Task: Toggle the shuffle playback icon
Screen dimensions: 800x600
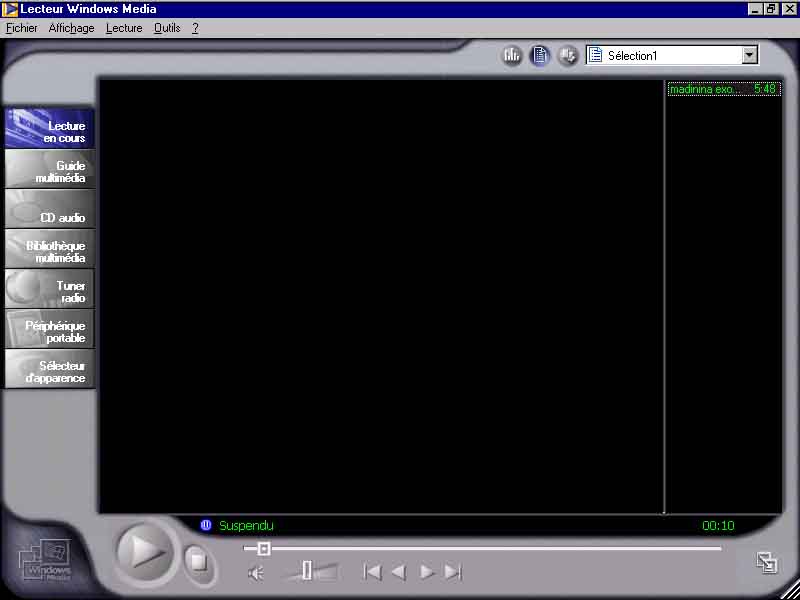Action: click(x=567, y=55)
